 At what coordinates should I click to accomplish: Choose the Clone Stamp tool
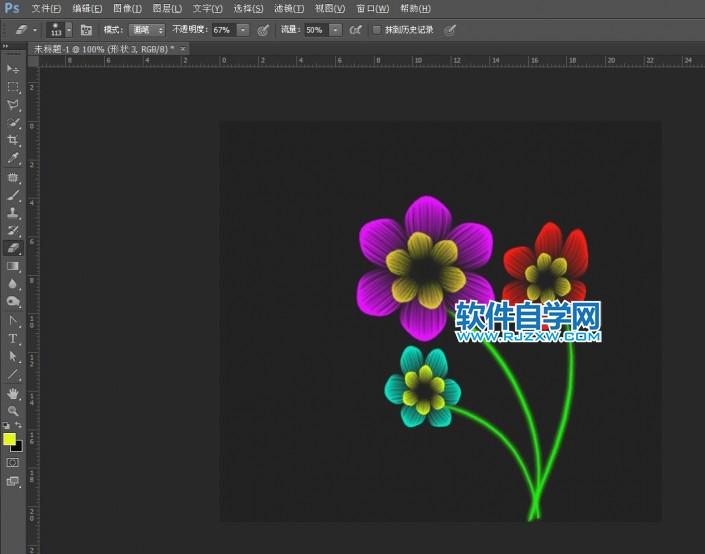tap(13, 213)
